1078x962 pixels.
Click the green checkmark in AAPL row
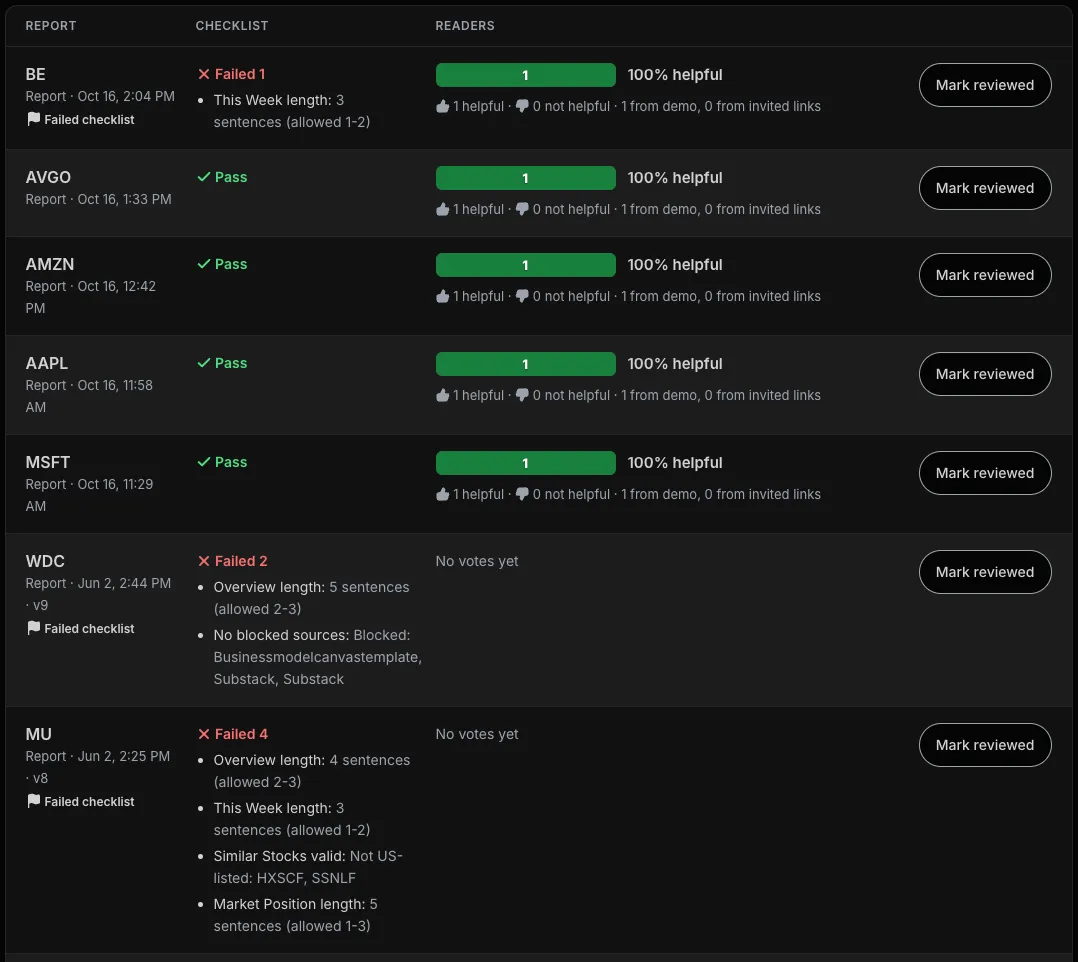coord(204,363)
